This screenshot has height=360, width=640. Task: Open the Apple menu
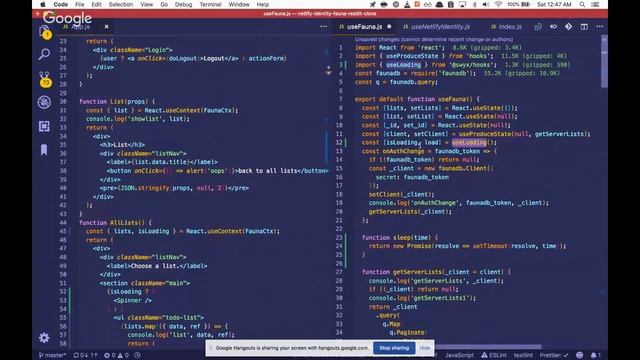click(x=43, y=4)
